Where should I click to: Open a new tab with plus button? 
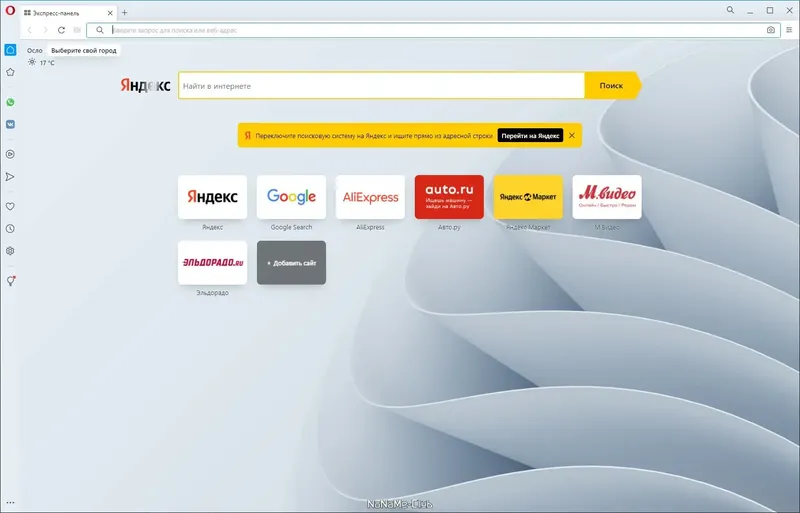point(124,13)
